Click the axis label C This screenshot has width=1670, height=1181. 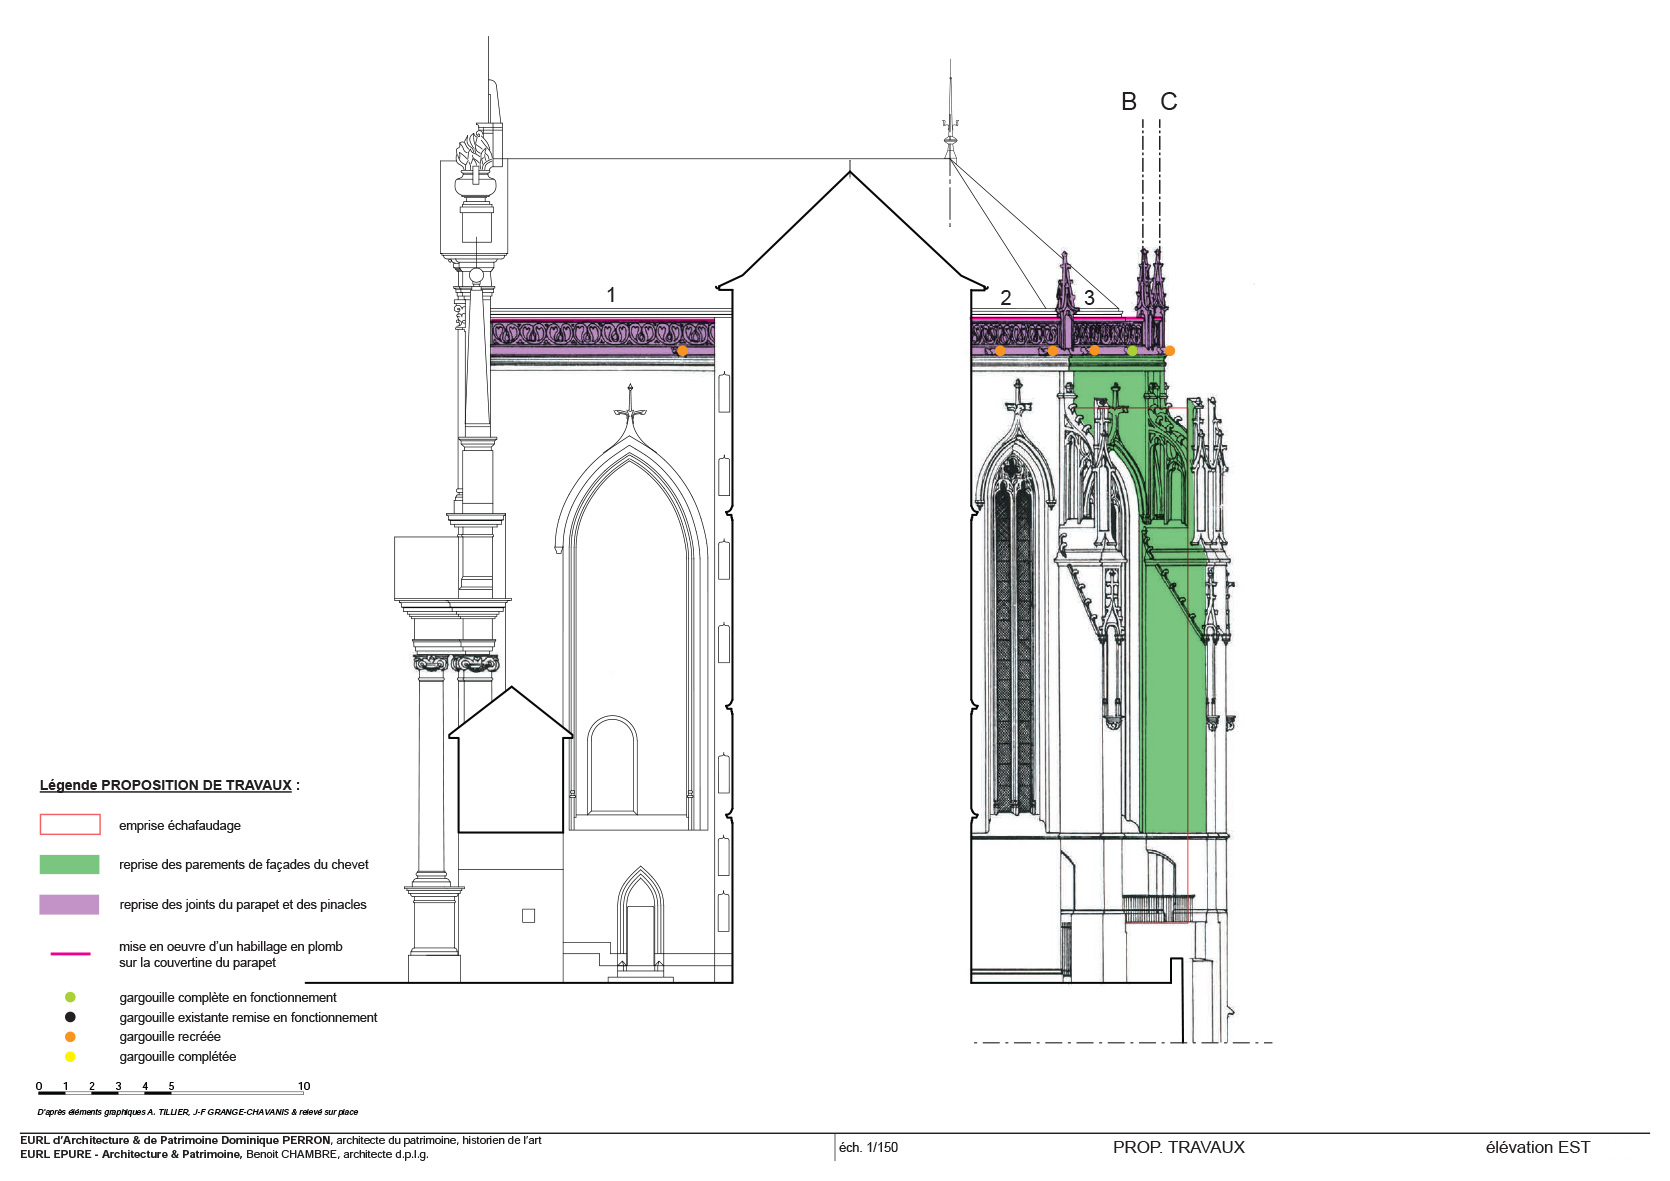[1168, 102]
